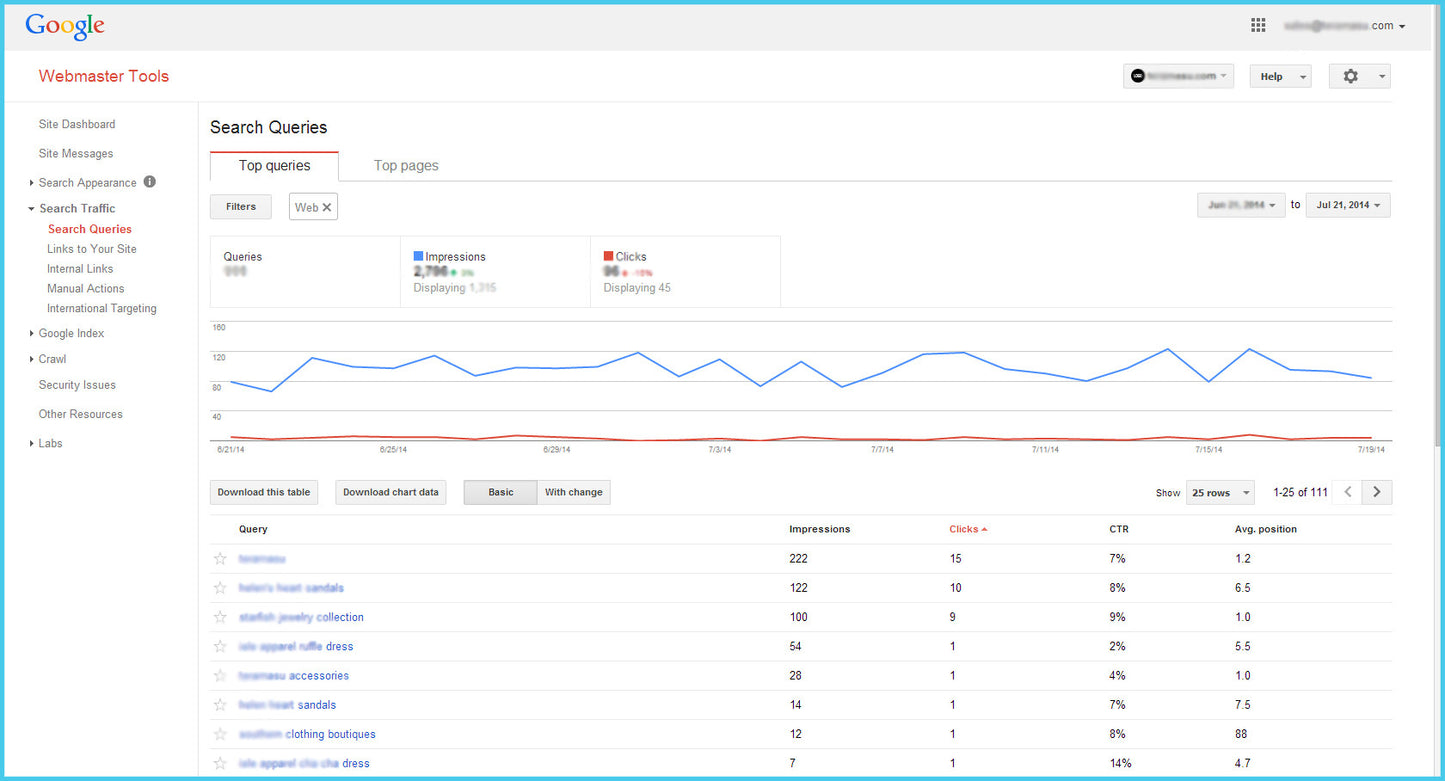Click the blue Impressions legend swatch
The height and width of the screenshot is (781, 1445).
tap(419, 257)
